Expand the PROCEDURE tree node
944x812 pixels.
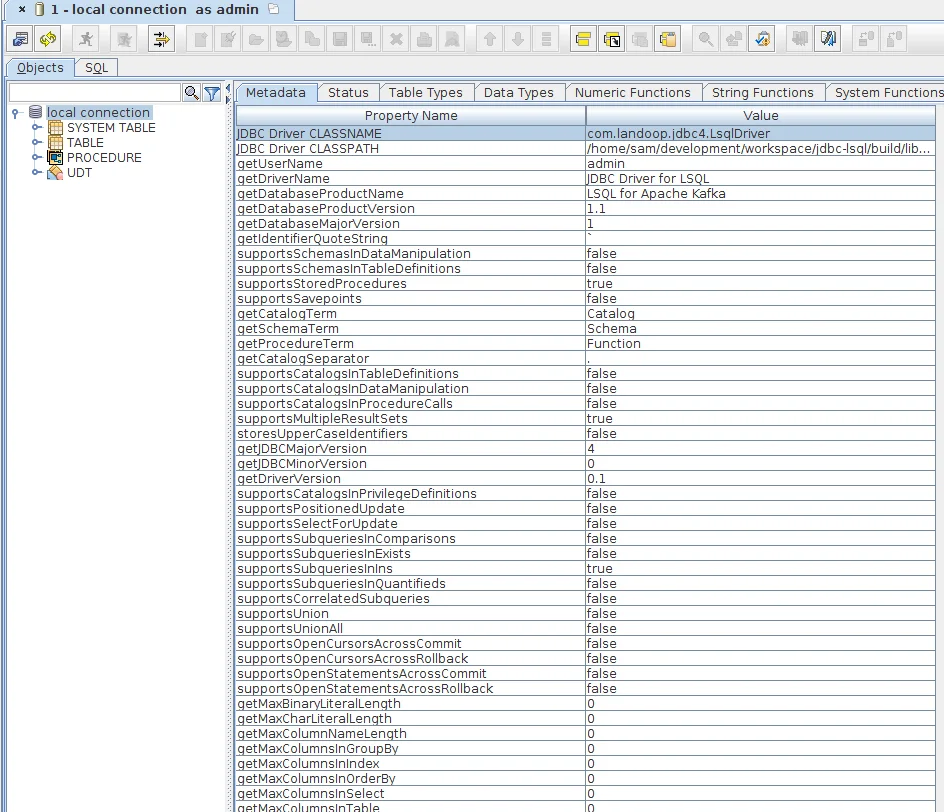(37, 158)
